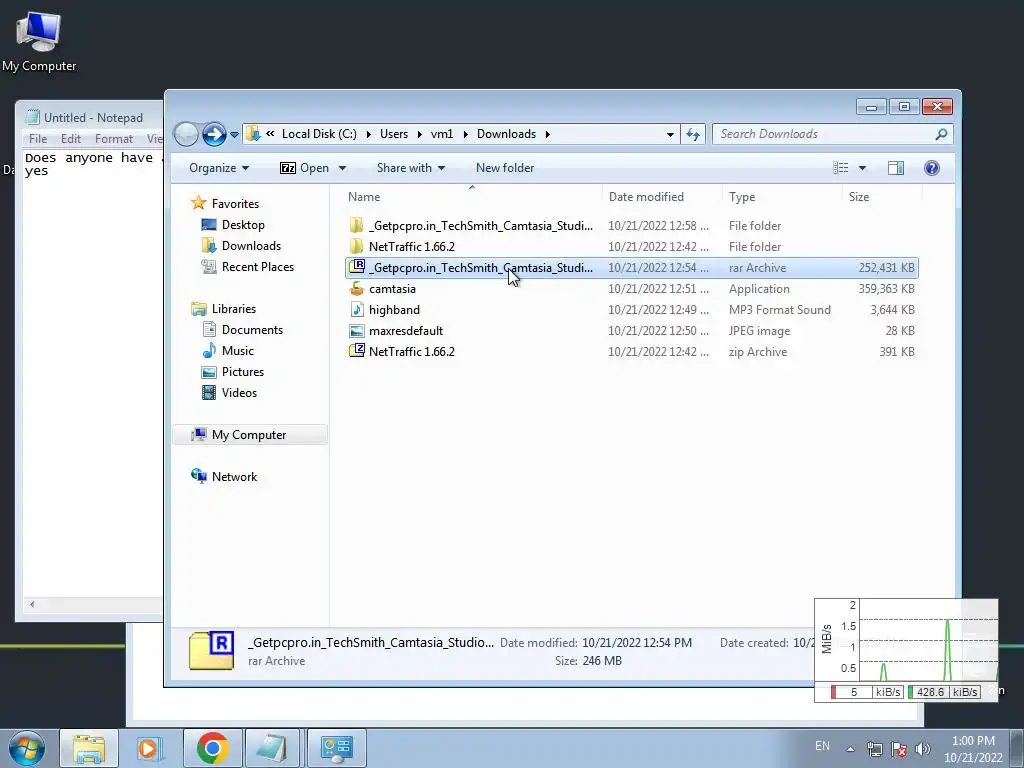The width and height of the screenshot is (1024, 768).
Task: Open the recent pages dropdown arrow
Action: click(x=234, y=135)
